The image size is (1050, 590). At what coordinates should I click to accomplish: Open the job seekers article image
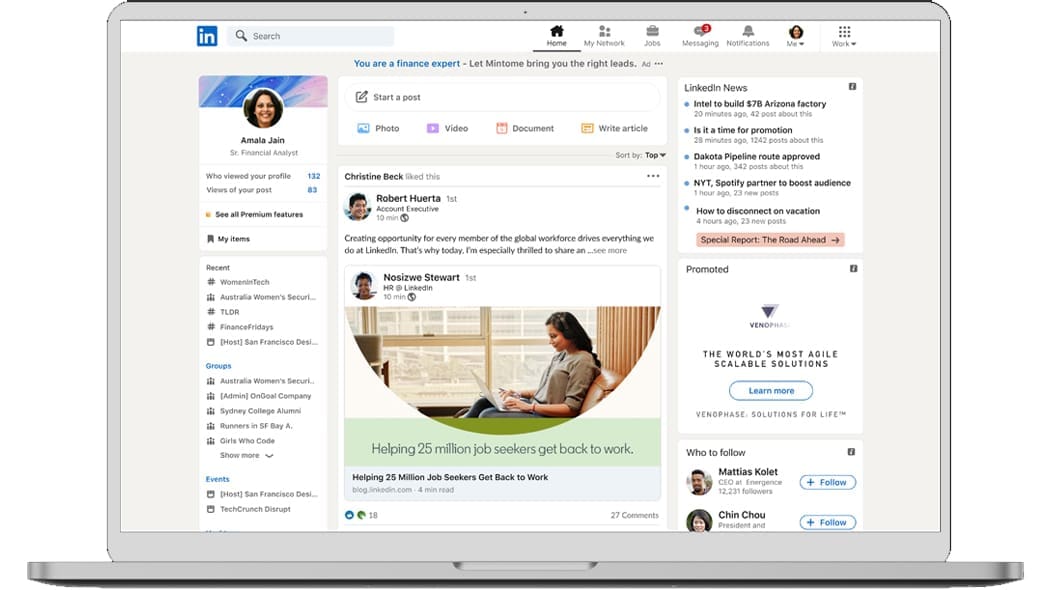tap(502, 386)
